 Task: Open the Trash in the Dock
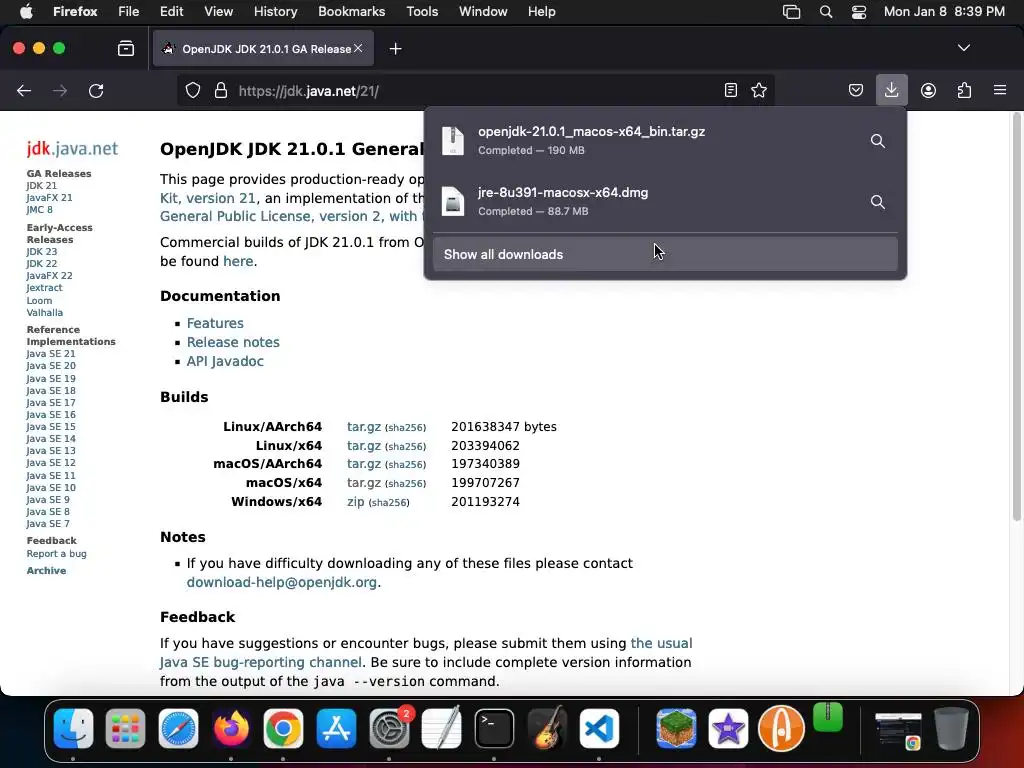tap(952, 728)
